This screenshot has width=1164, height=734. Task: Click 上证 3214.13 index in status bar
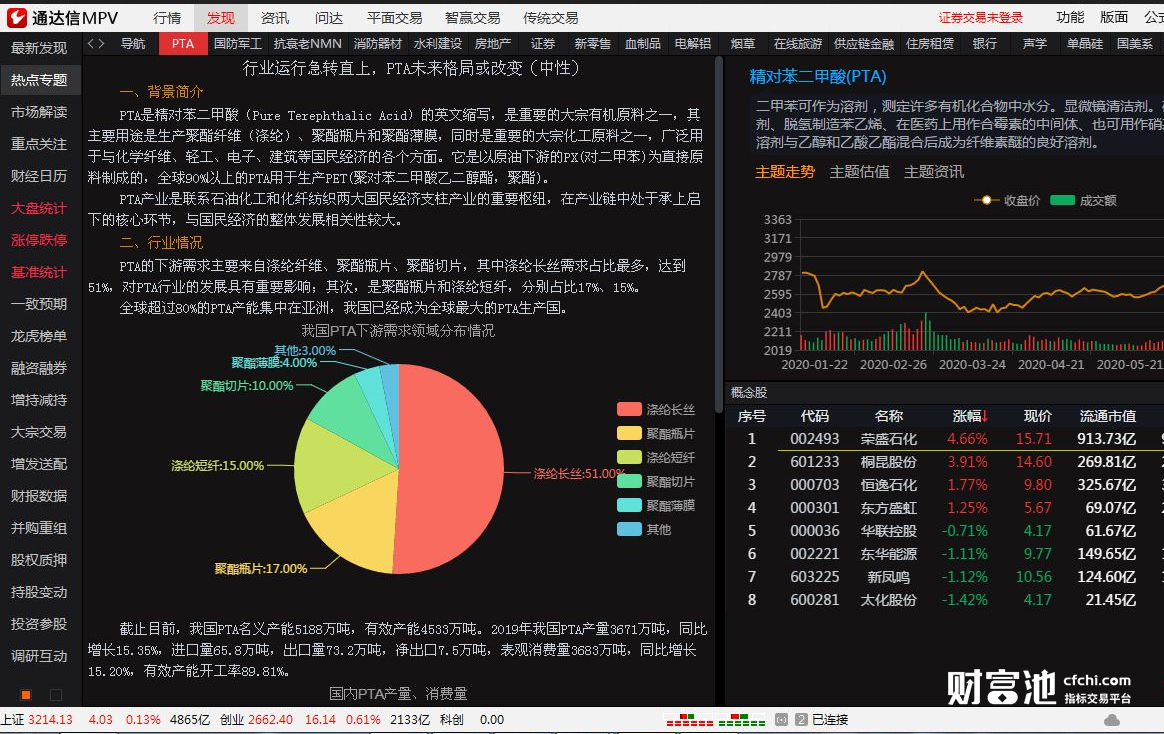[36, 720]
